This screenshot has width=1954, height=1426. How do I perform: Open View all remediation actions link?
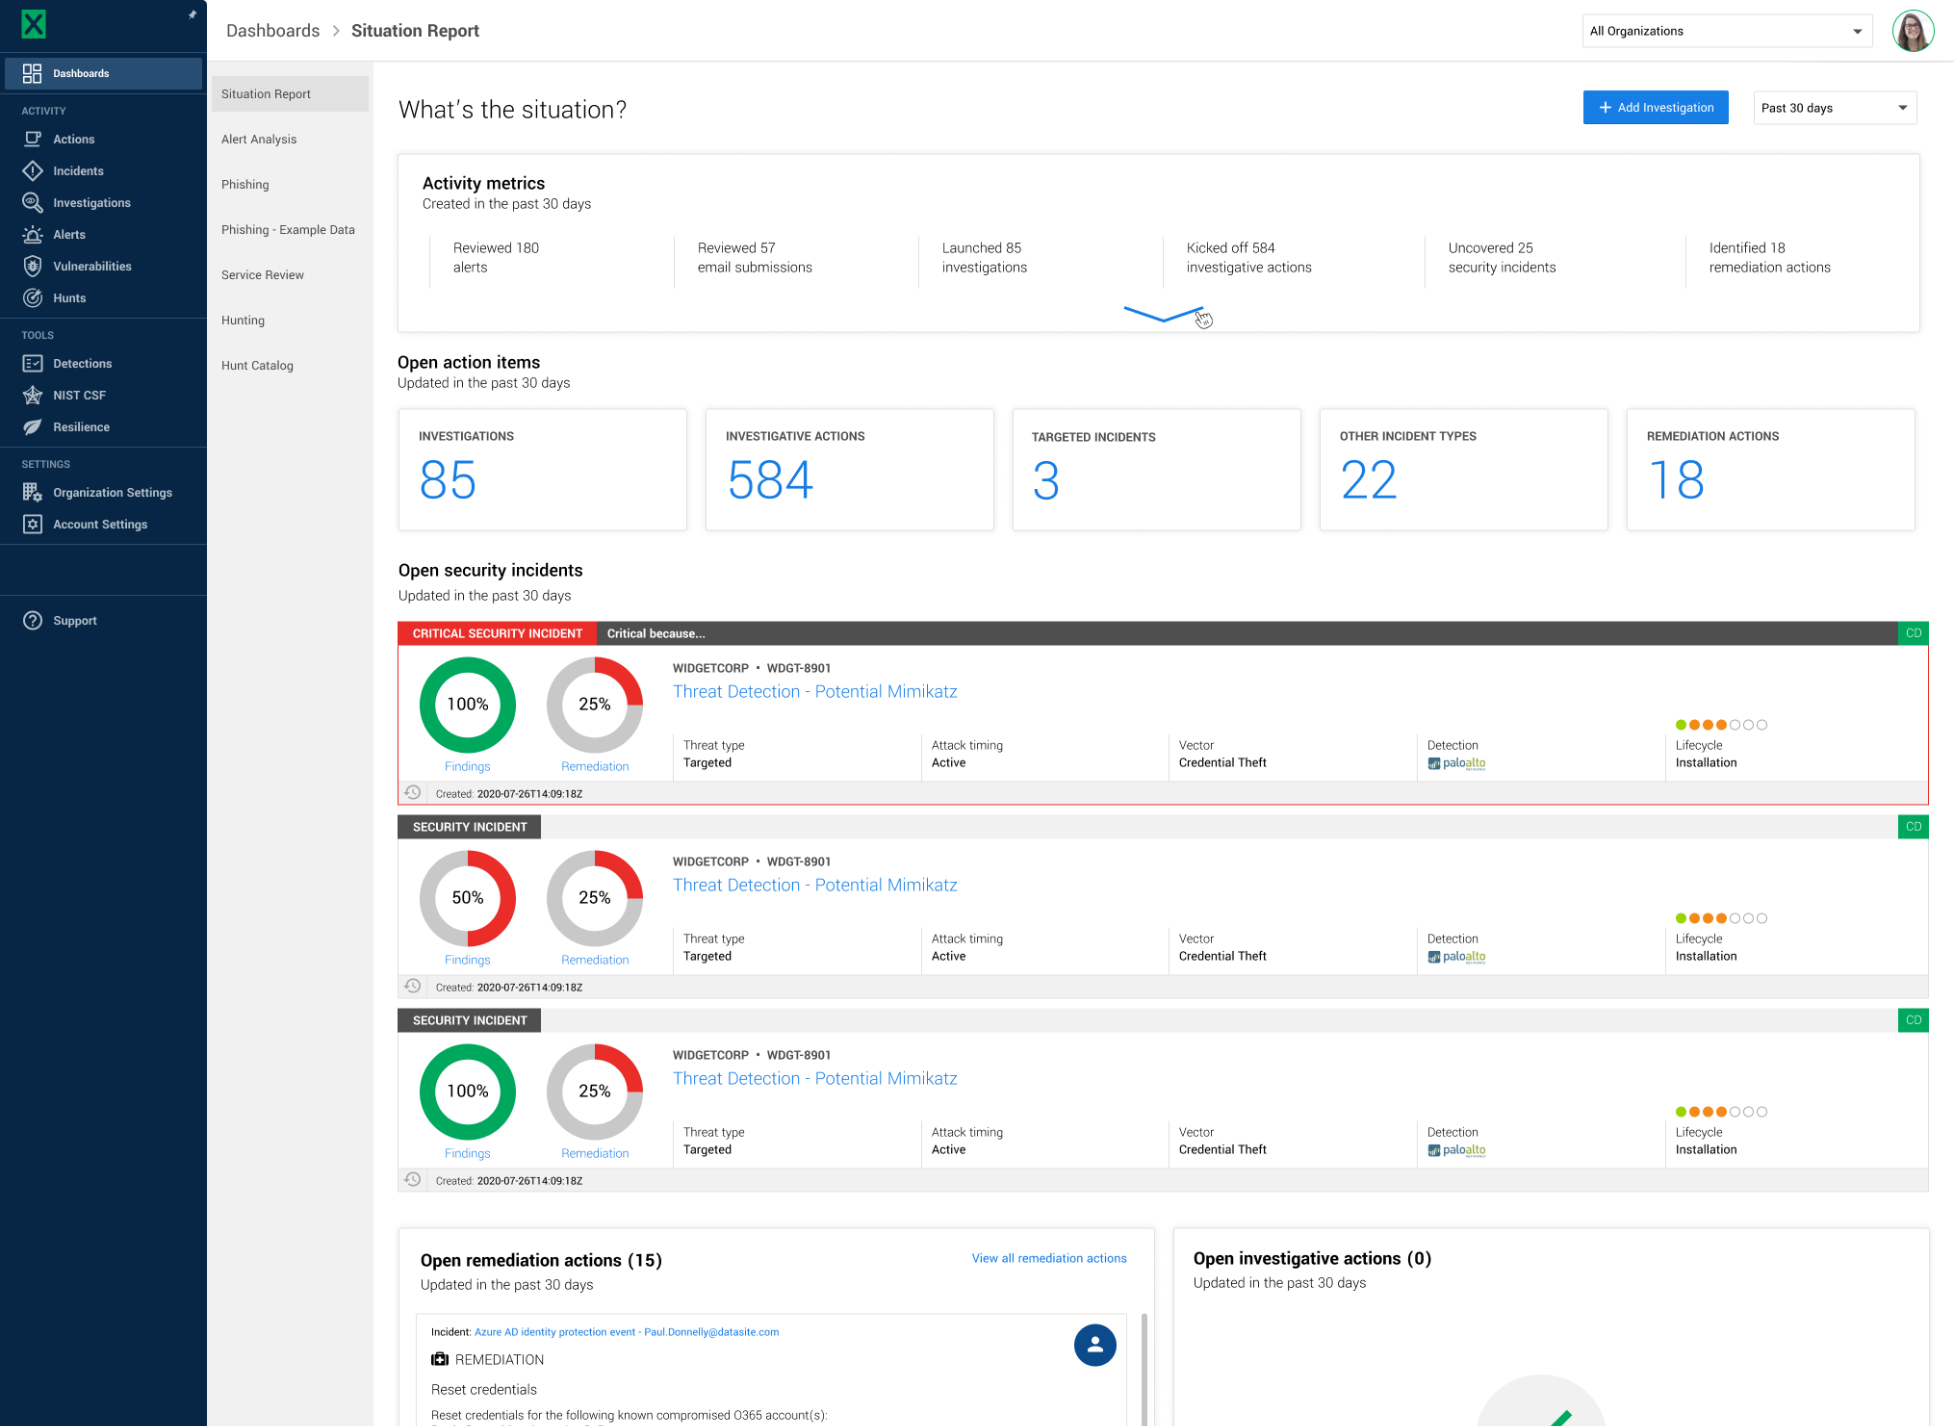[1049, 1258]
